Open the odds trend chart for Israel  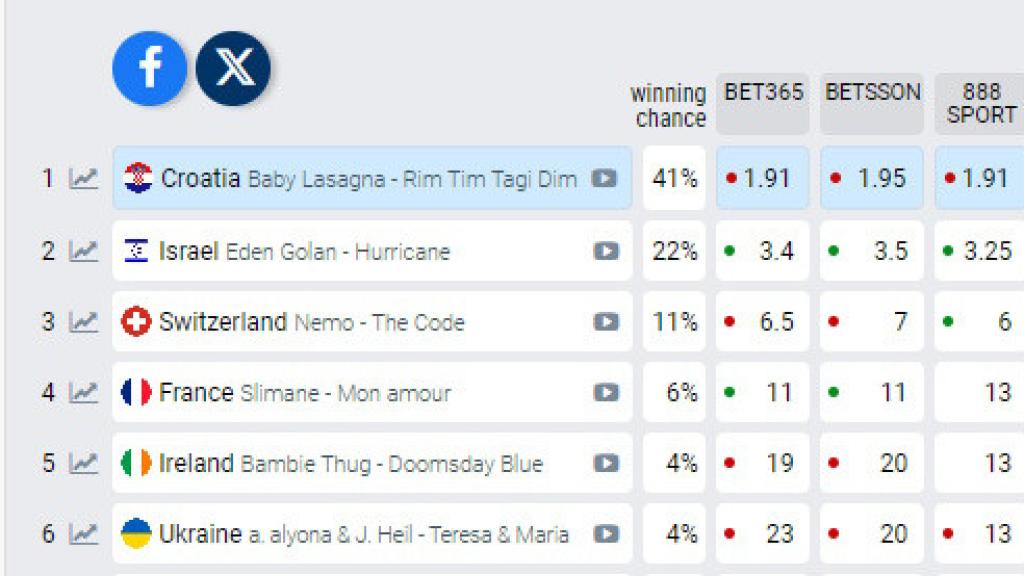click(84, 251)
